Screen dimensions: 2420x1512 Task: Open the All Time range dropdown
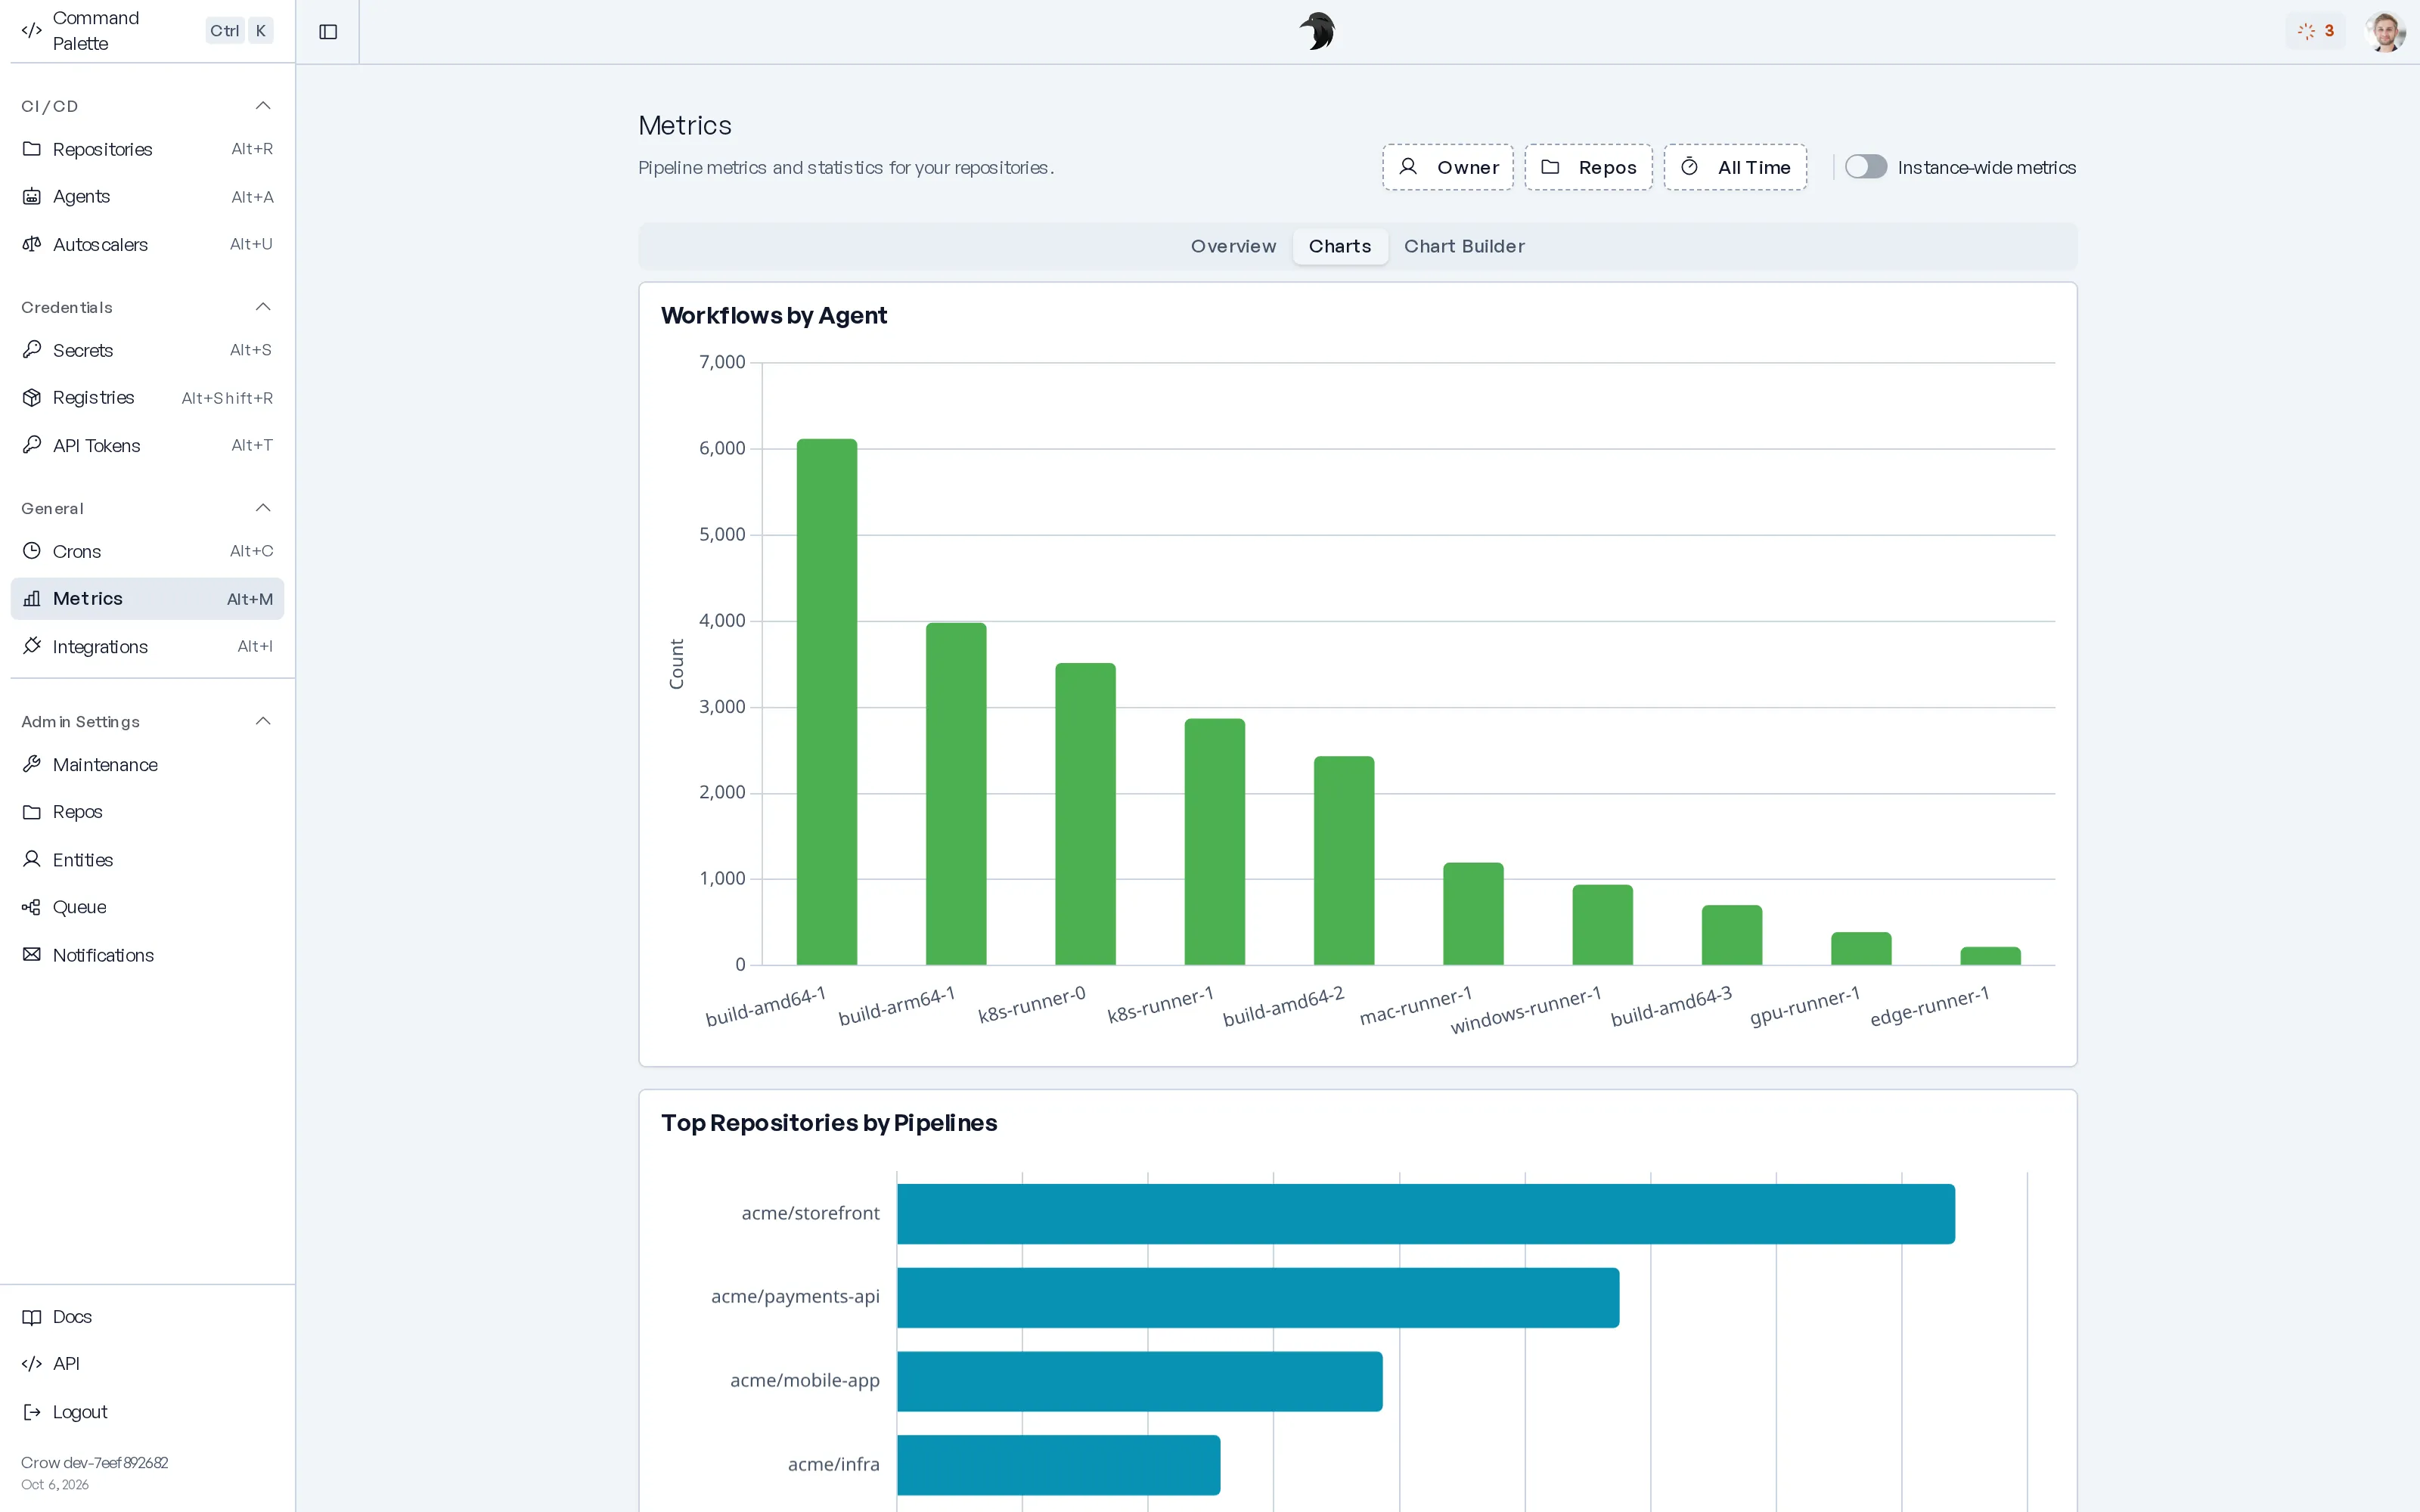(x=1735, y=167)
